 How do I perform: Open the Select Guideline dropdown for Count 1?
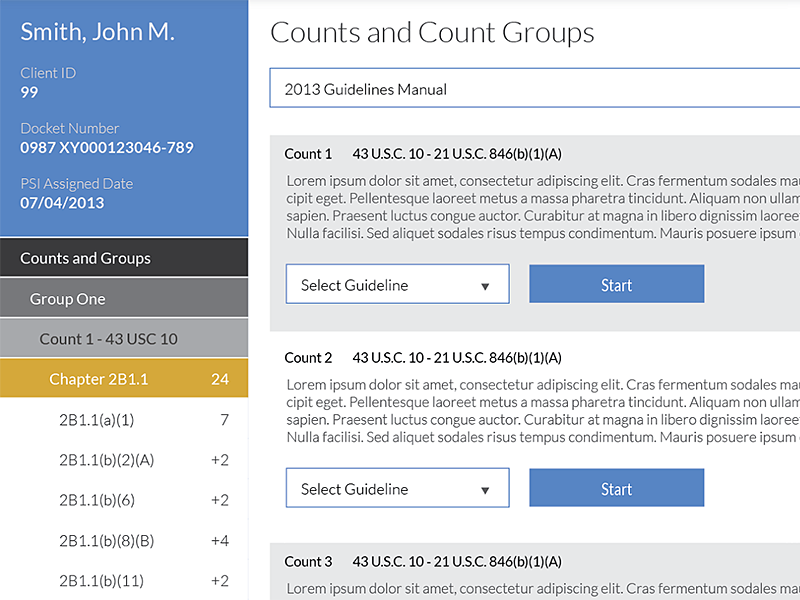pos(397,283)
